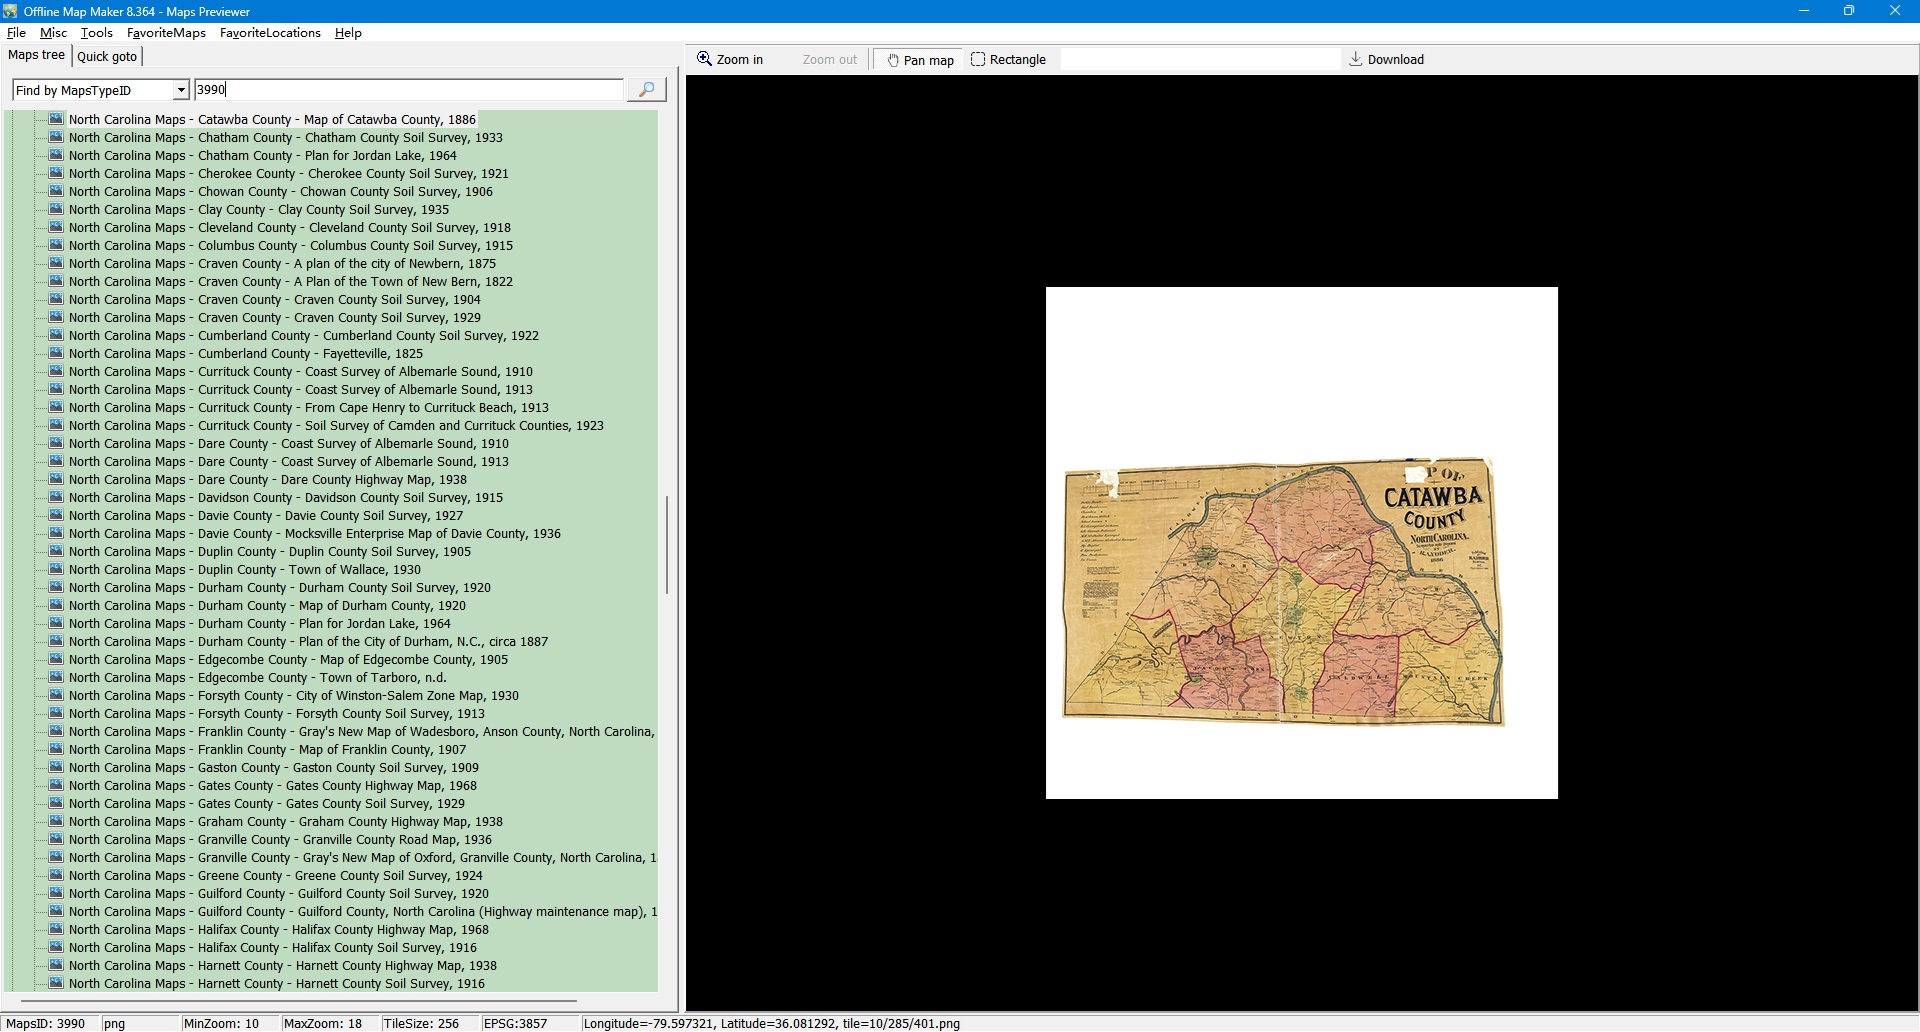Switch to the Quick goto tab
Screen dimensions: 1920x1032
tap(107, 57)
